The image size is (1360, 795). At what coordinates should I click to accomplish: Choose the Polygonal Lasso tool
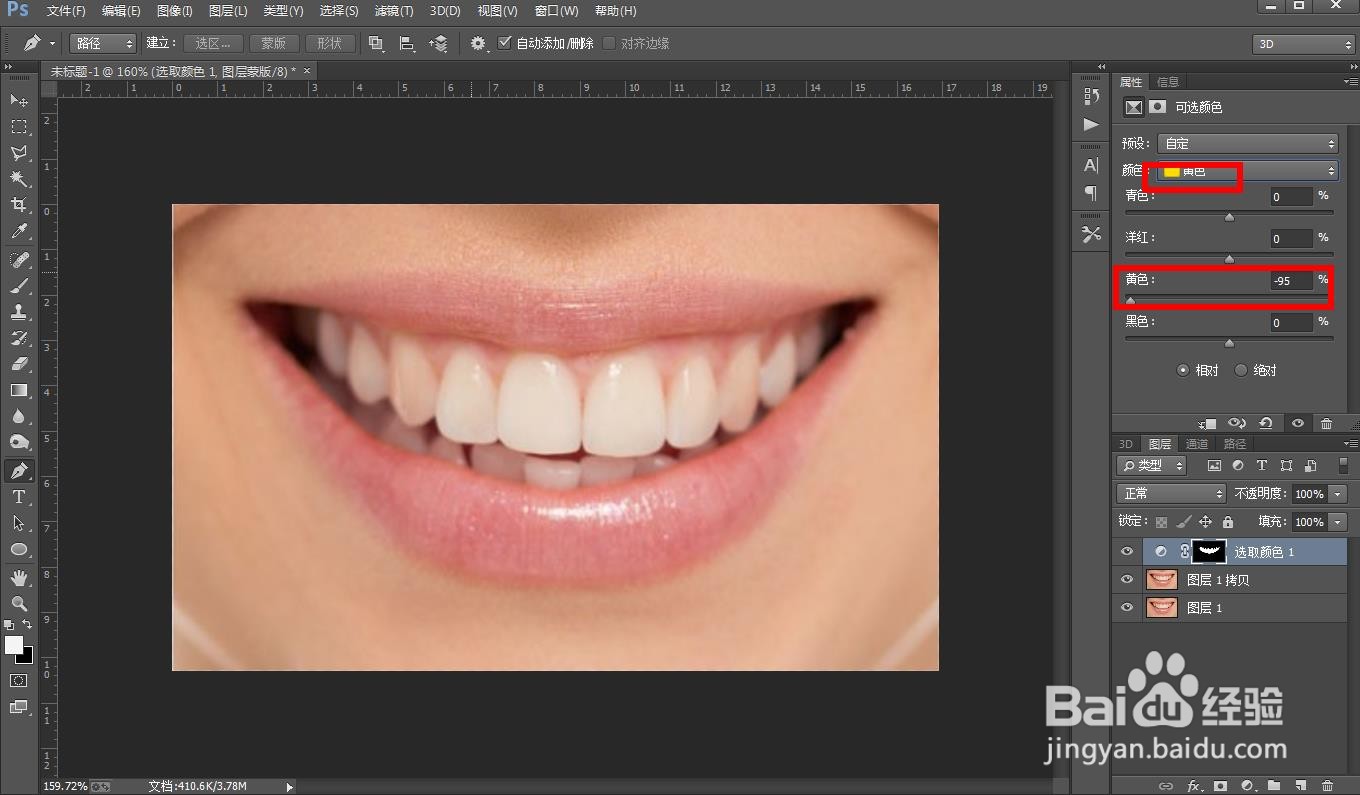[19, 153]
